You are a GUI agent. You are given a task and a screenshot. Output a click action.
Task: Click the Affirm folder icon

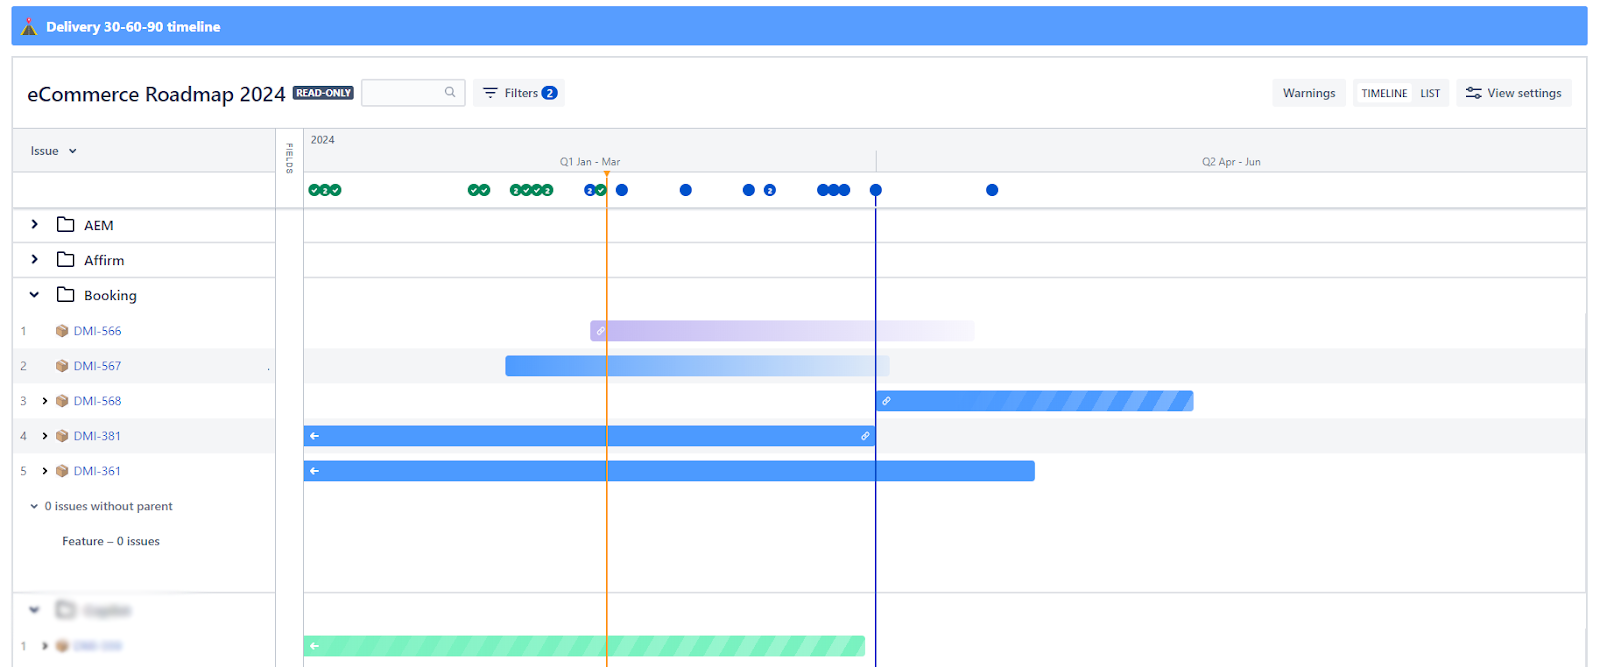[66, 260]
